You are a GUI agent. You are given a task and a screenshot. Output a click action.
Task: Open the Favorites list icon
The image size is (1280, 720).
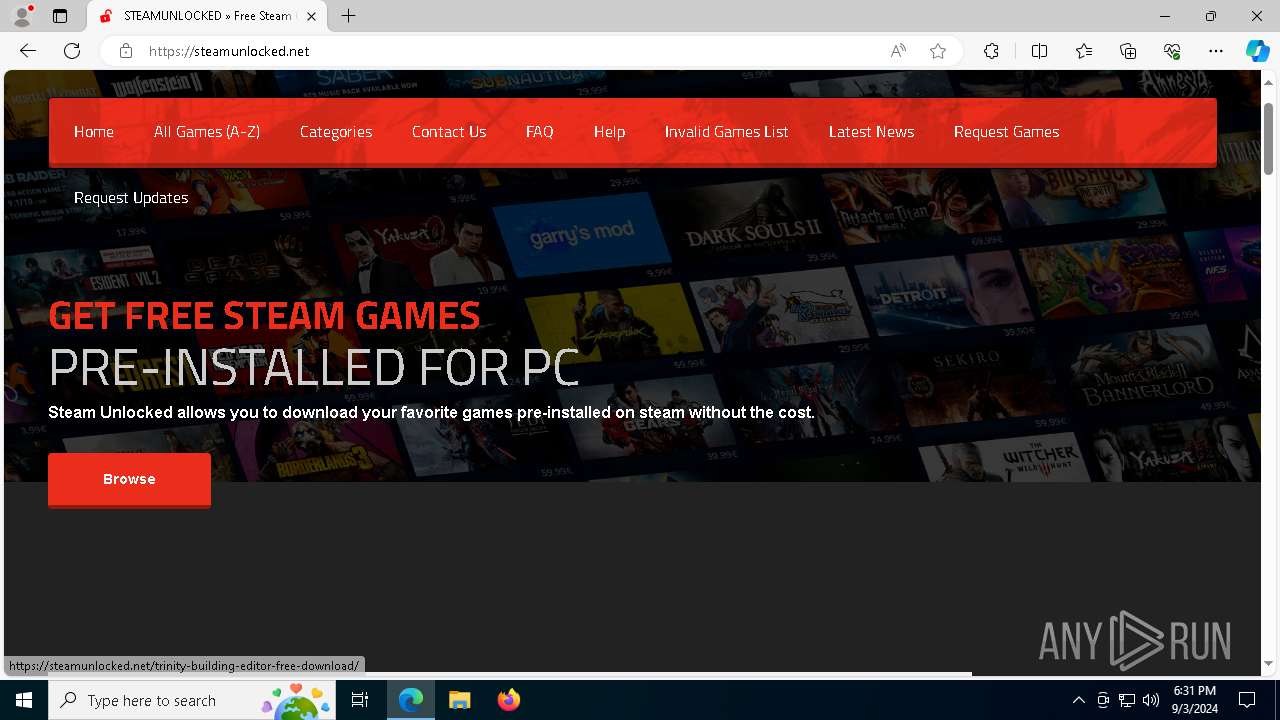tap(1084, 51)
